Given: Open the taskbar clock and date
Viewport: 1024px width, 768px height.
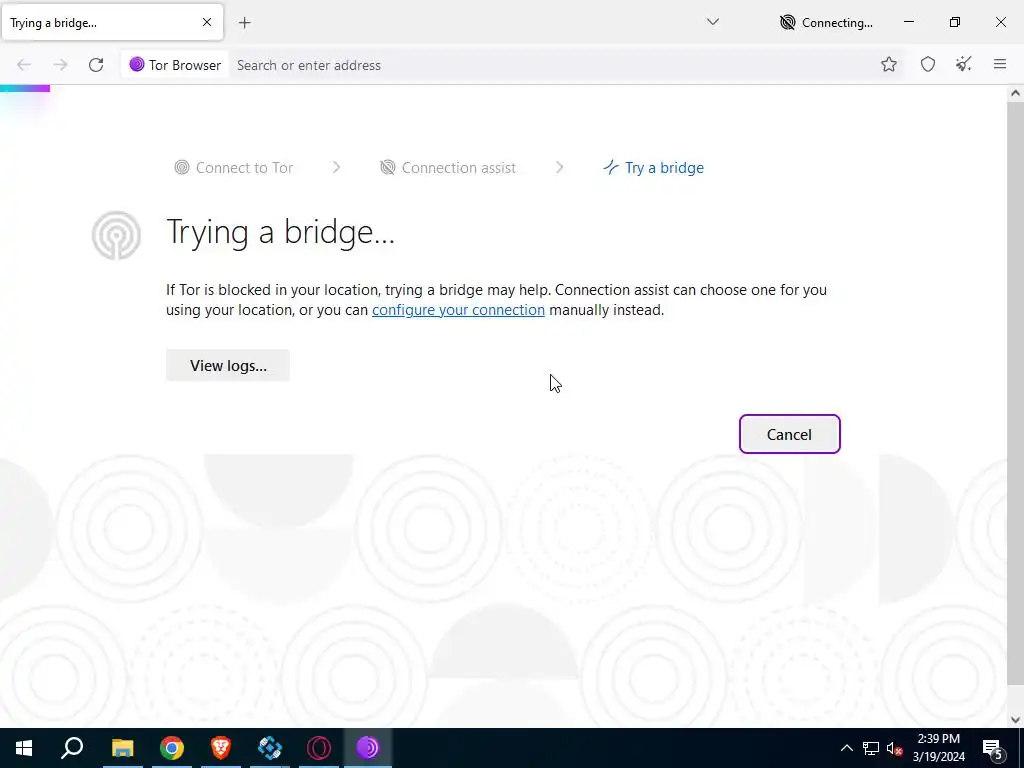Looking at the screenshot, I should click(938, 748).
